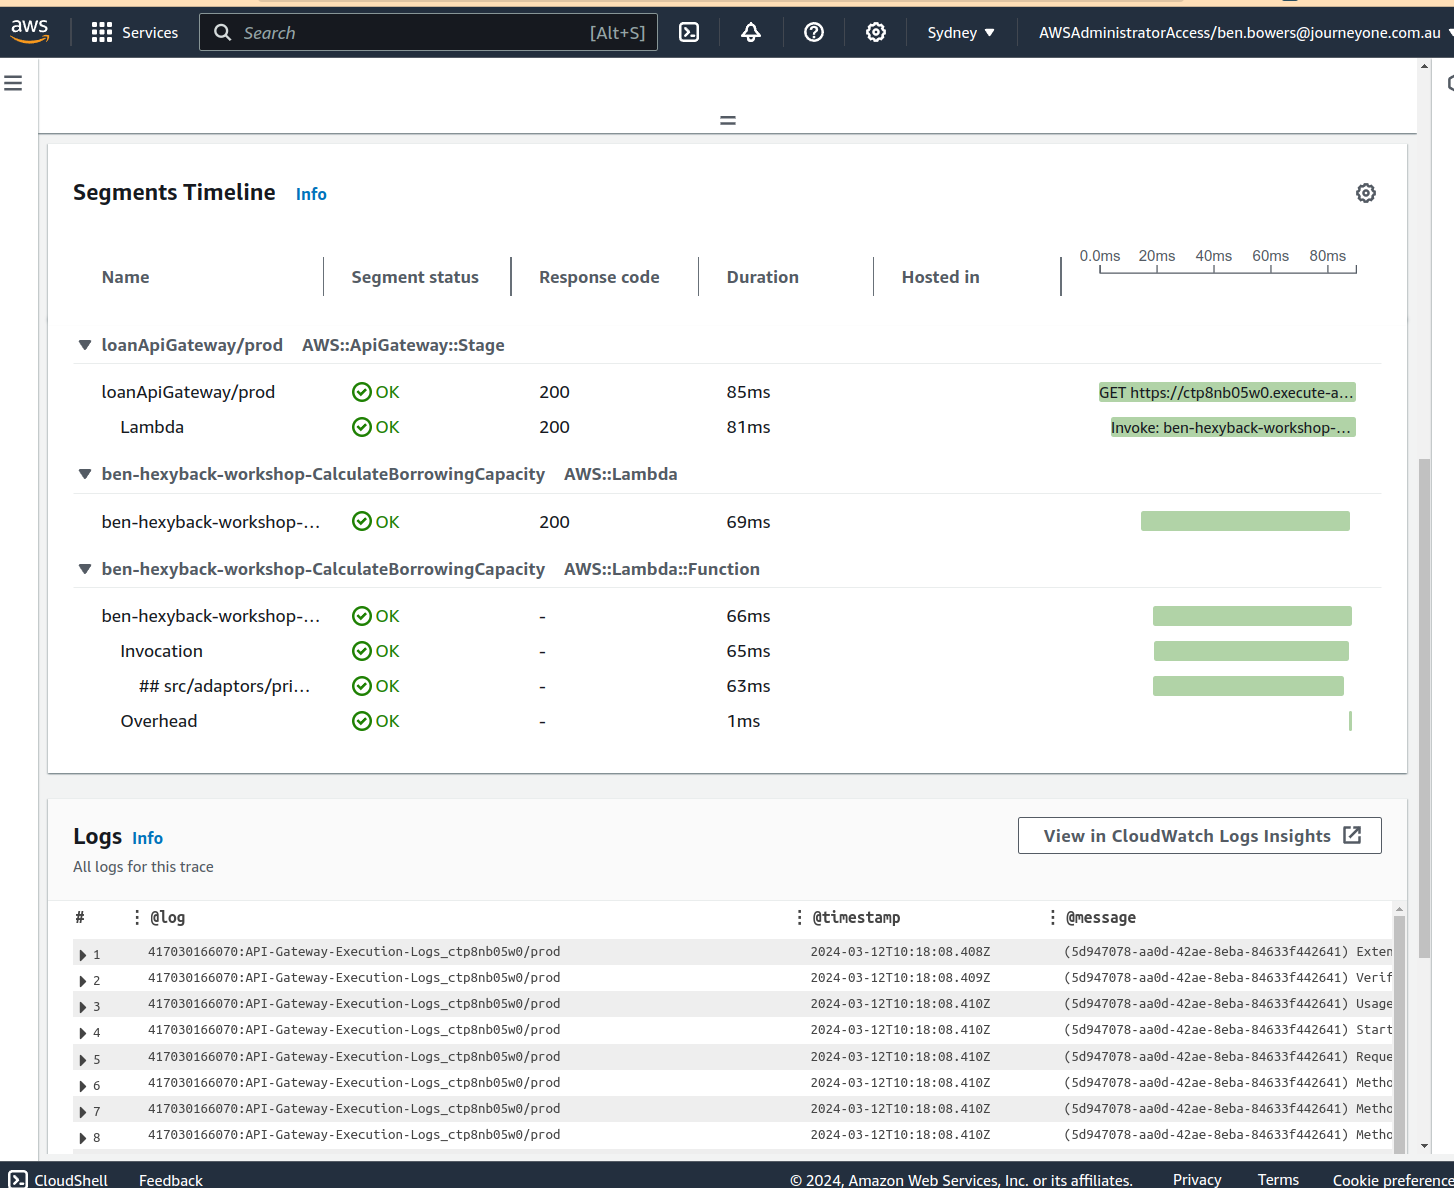Select the Overhead 1ms timeline marker
The image size is (1454, 1188).
pyautogui.click(x=1350, y=721)
